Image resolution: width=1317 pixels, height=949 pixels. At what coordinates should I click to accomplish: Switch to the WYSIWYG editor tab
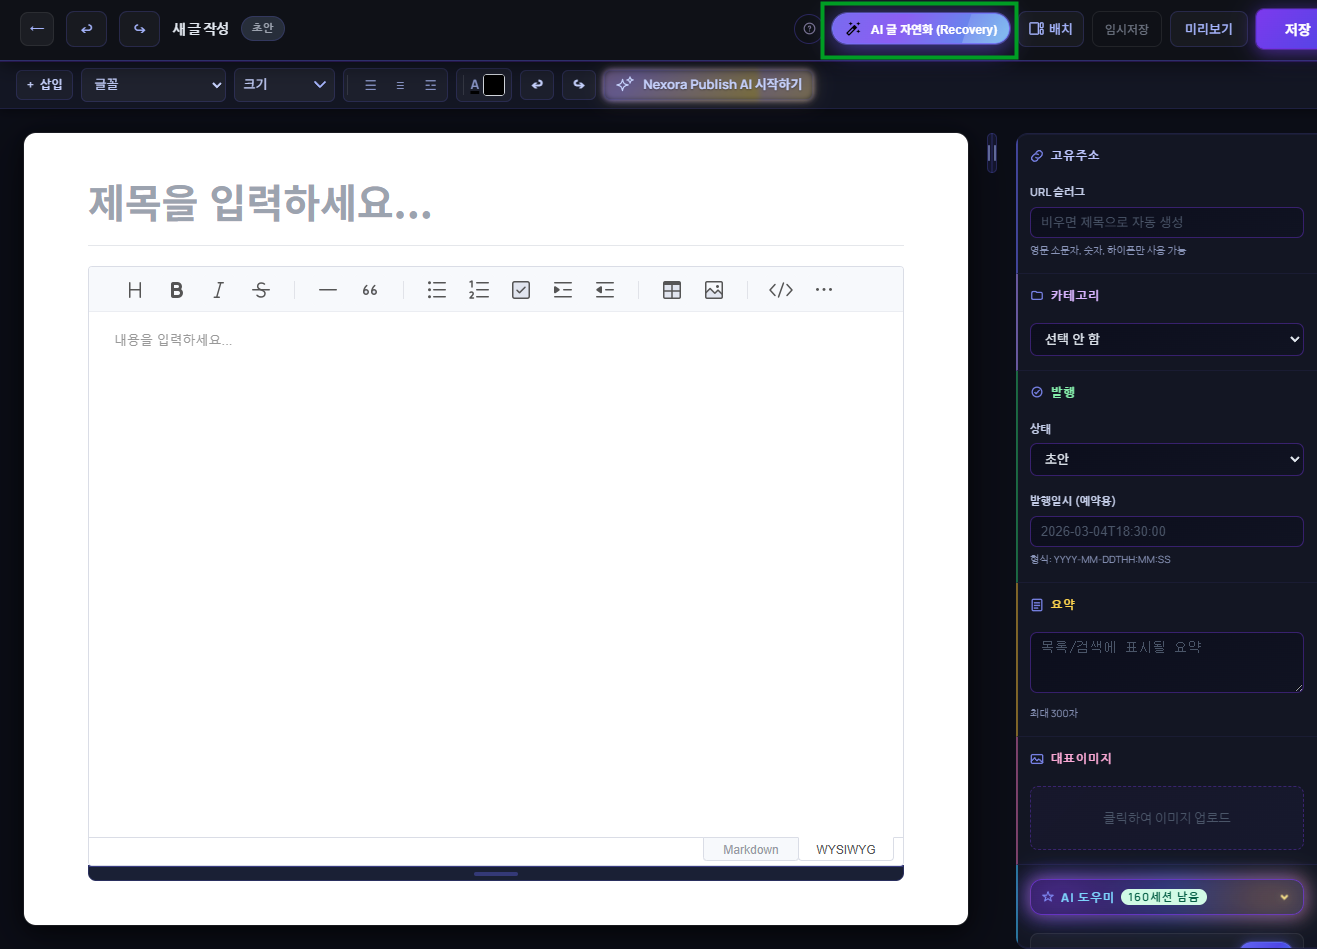[x=845, y=849]
